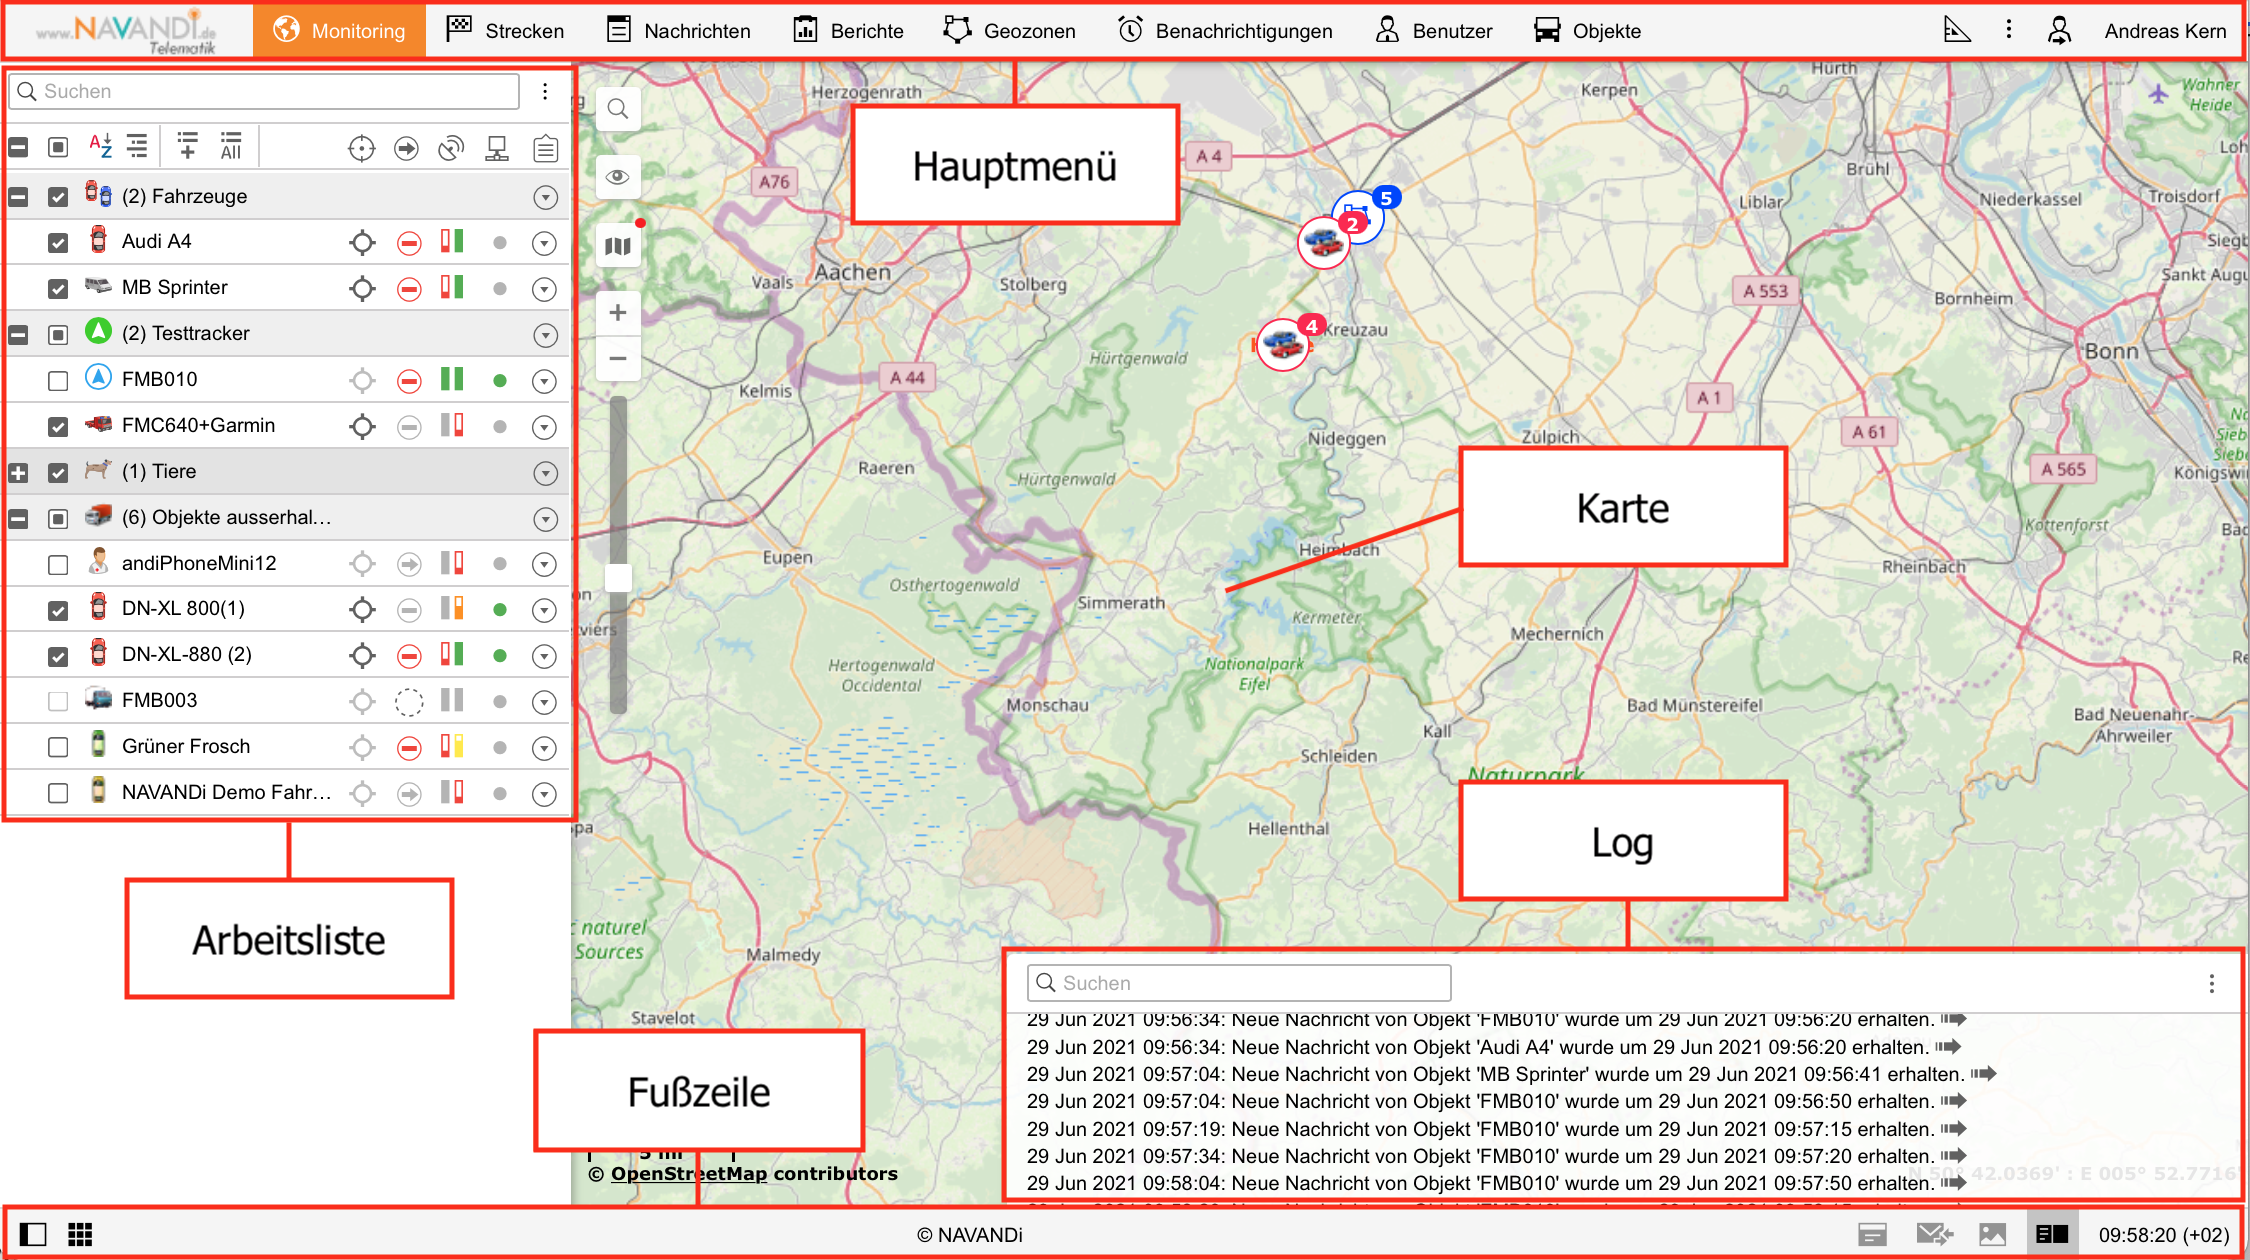Click the map zoom in plus button

618,313
